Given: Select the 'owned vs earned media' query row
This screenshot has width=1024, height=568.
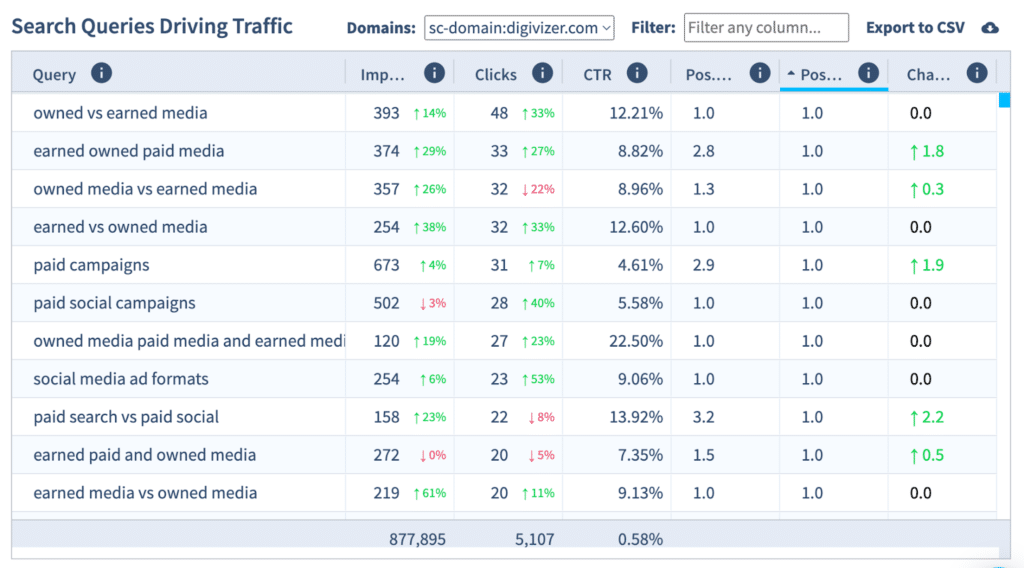Looking at the screenshot, I should tap(120, 113).
